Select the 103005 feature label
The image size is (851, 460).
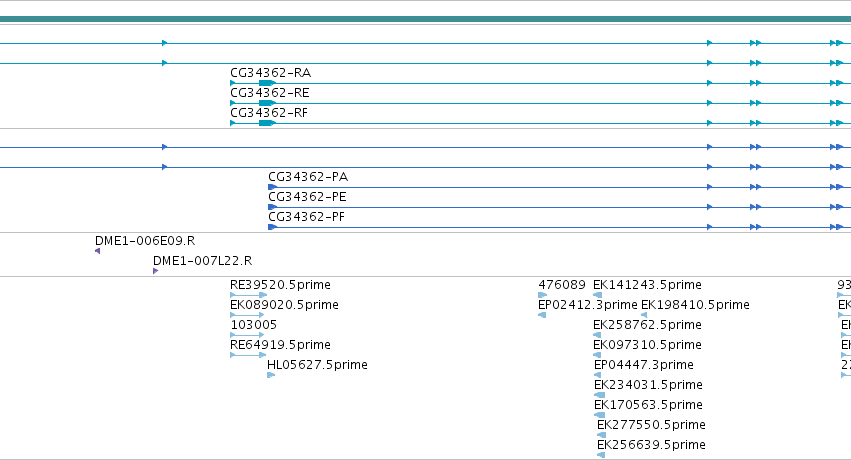[253, 325]
